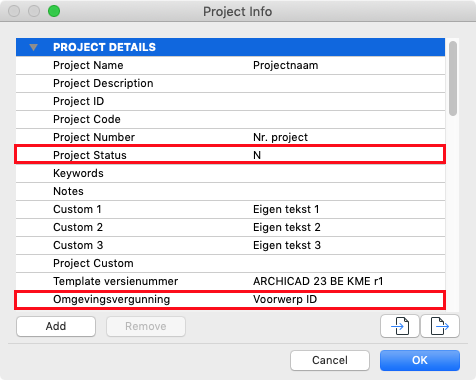Select the PROJECT DETAILS header row

230,47
